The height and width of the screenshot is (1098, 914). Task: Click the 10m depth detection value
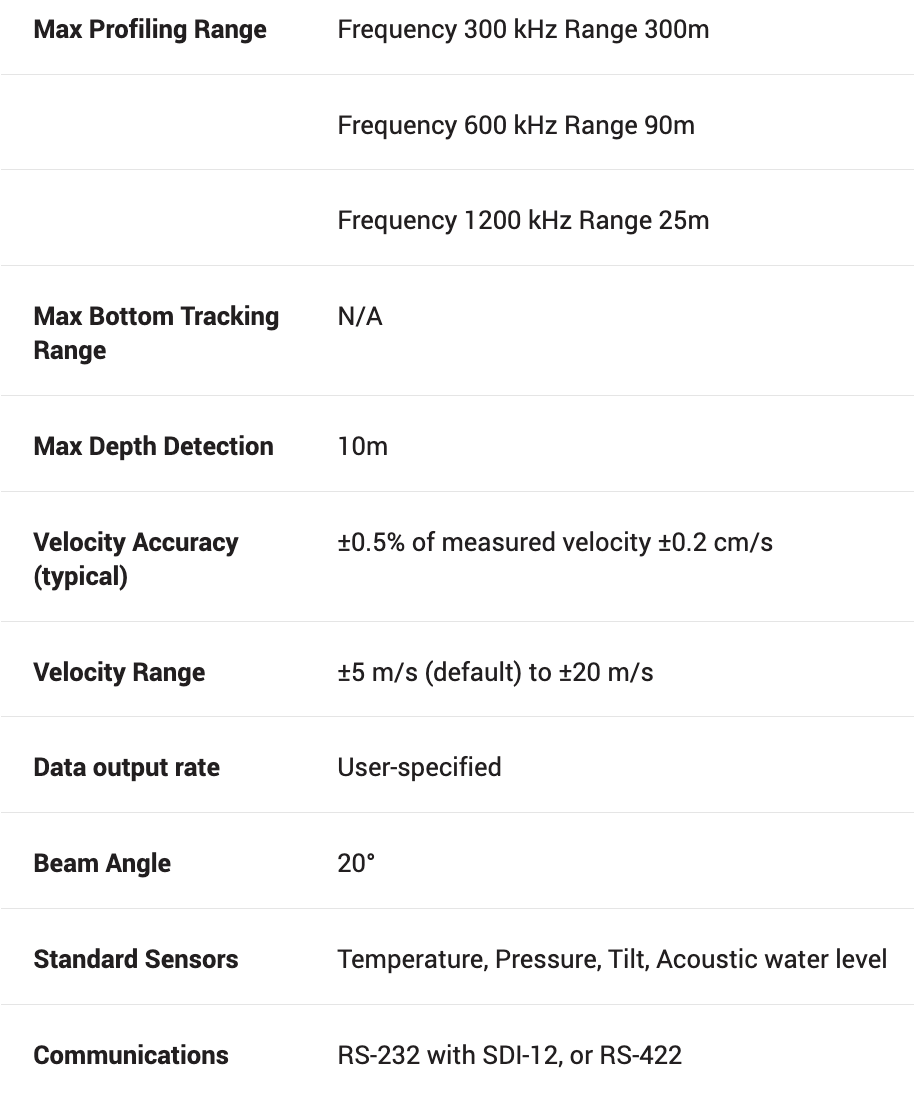[x=362, y=446]
